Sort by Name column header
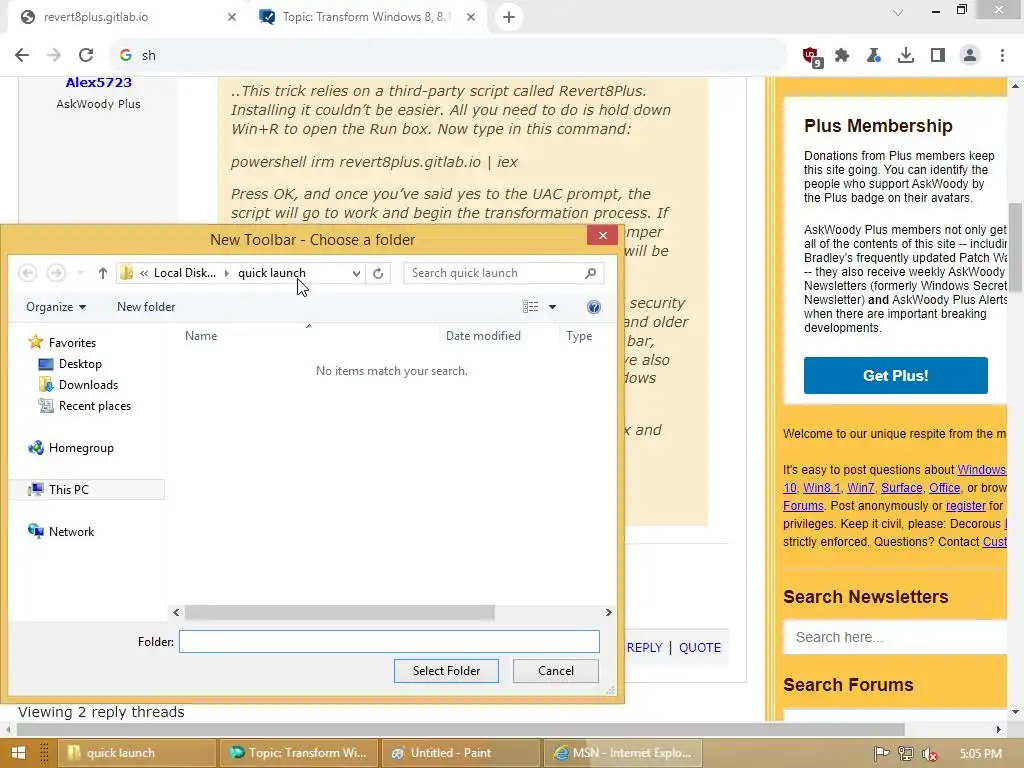The image size is (1024, 768). (201, 336)
